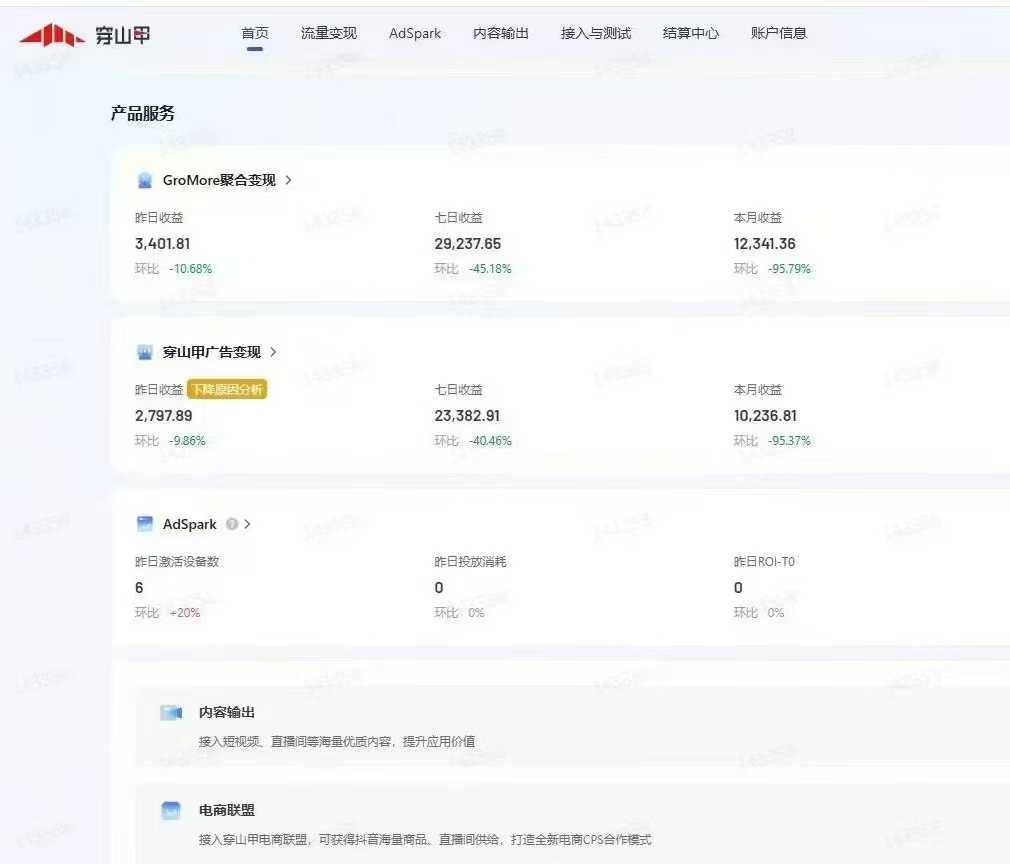Expand the AdSpark section arrow
The width and height of the screenshot is (1010, 864).
(247, 524)
